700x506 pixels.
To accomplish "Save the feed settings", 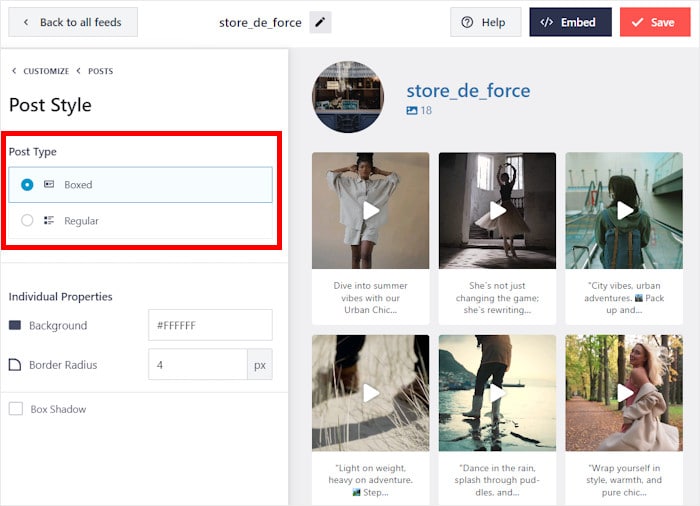I will (x=655, y=22).
